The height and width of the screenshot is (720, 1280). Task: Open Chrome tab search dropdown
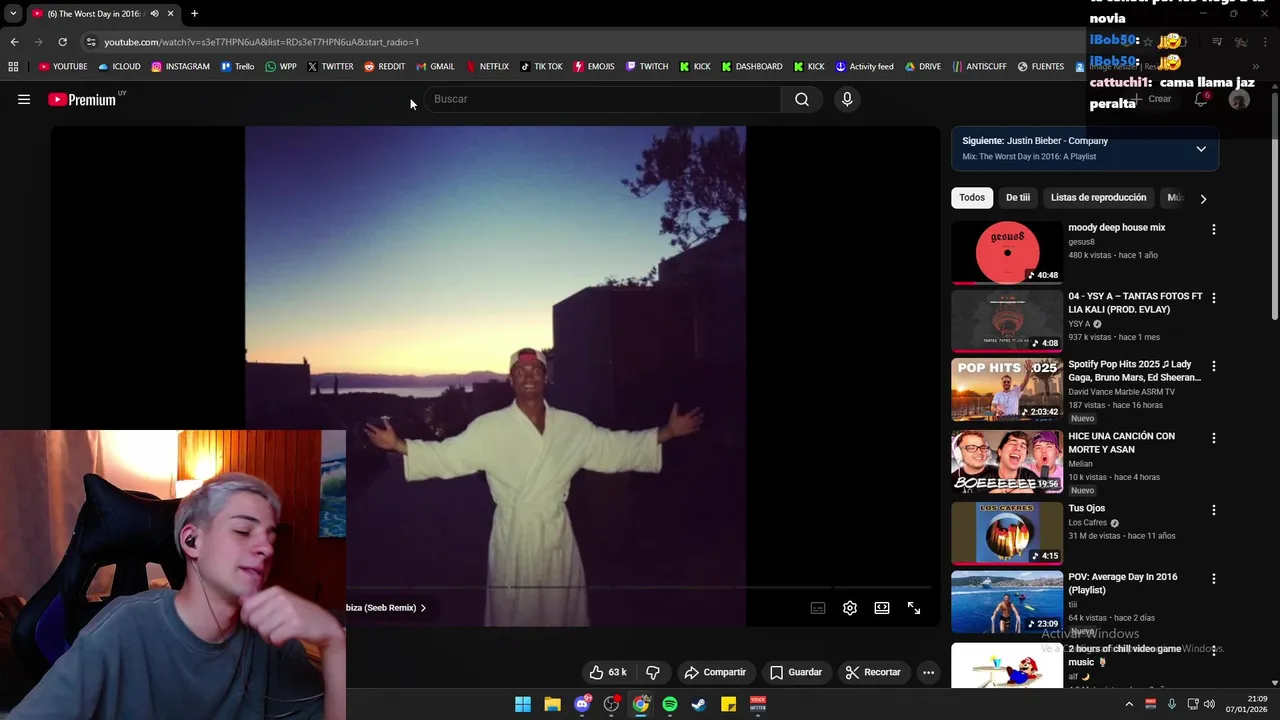13,14
